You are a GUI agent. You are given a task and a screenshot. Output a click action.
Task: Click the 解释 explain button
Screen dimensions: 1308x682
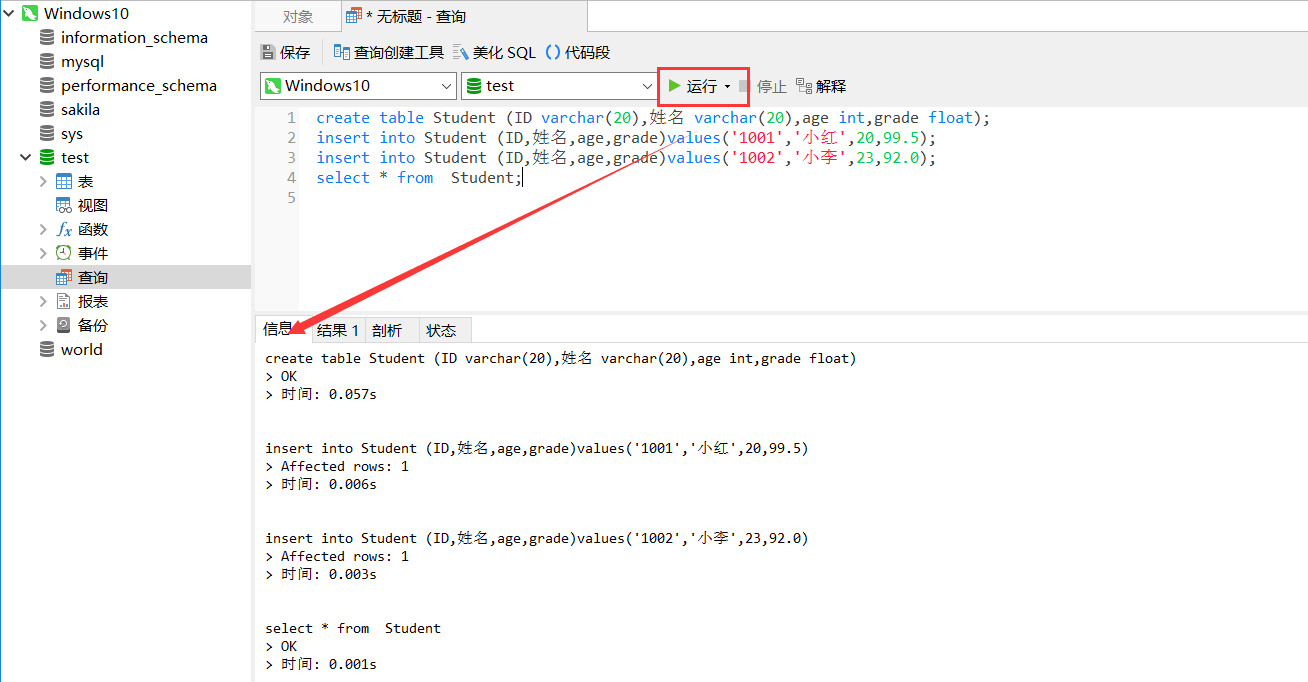(x=821, y=87)
